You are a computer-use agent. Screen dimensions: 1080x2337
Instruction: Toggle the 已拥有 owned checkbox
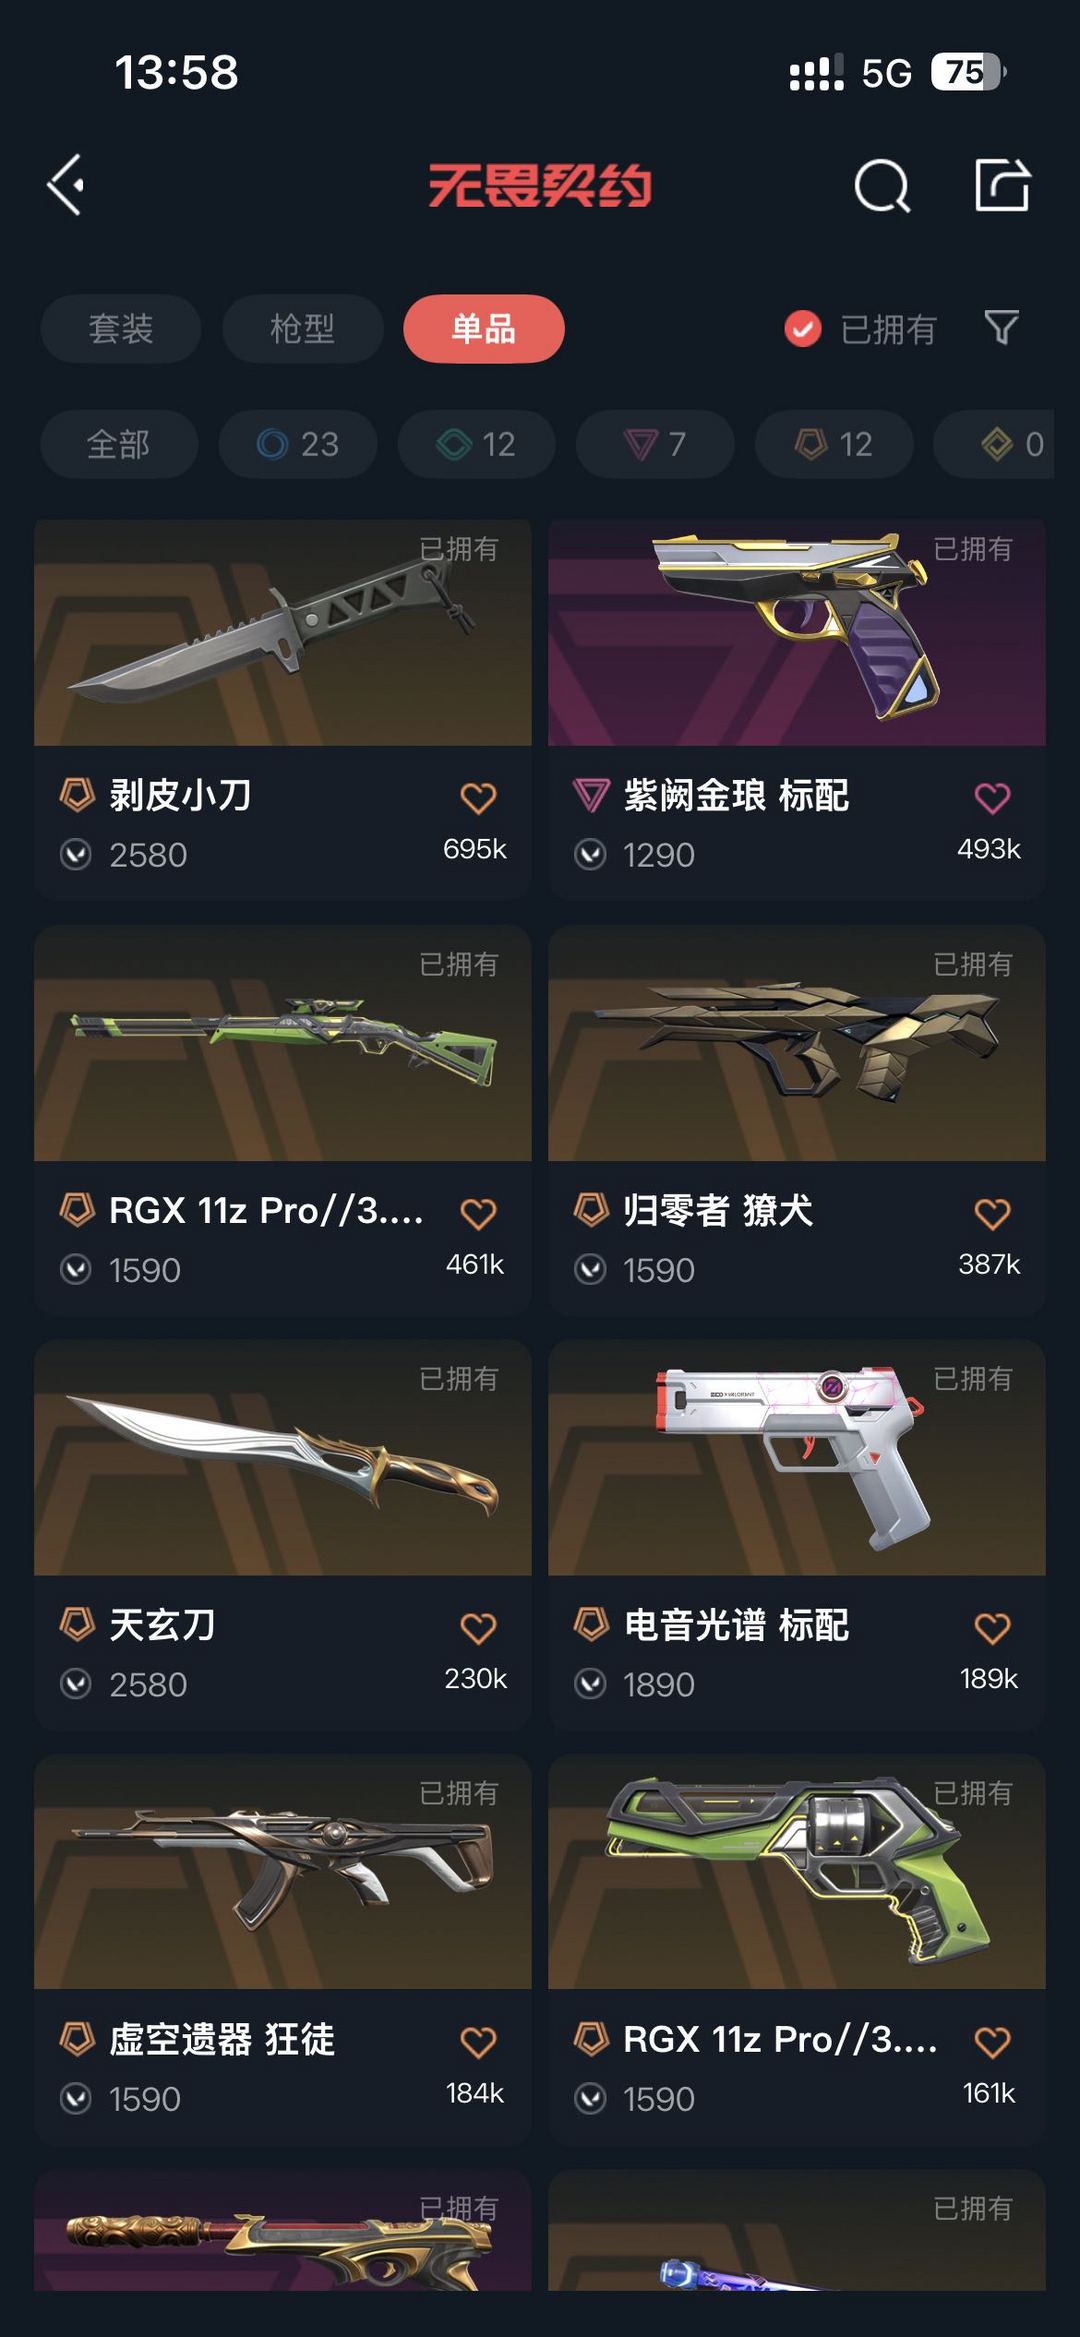pyautogui.click(x=803, y=328)
